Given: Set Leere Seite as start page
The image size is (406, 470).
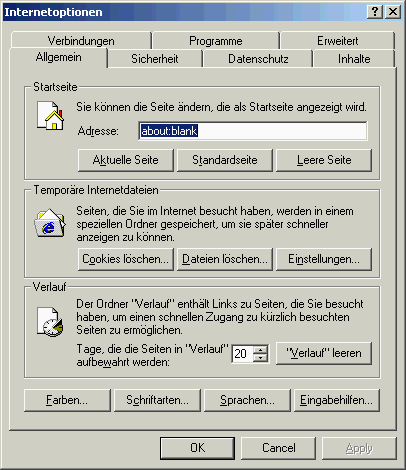Looking at the screenshot, I should 324,160.
